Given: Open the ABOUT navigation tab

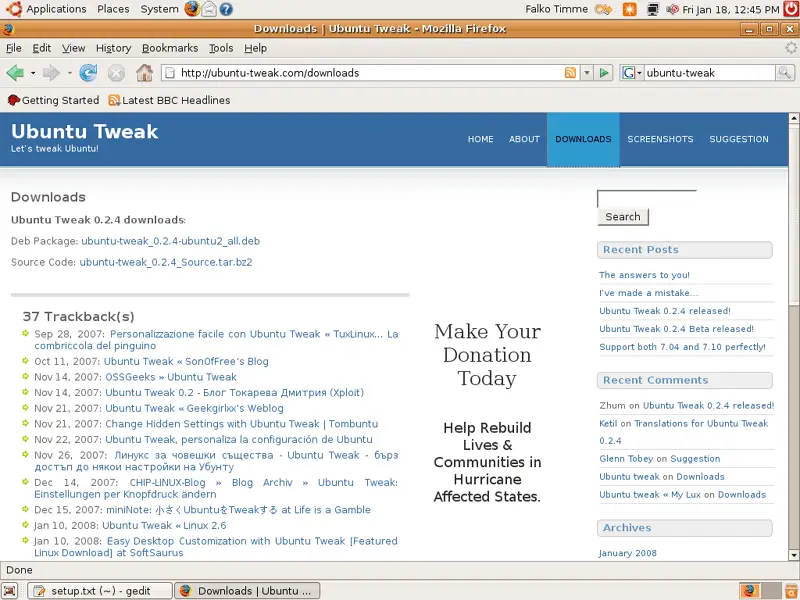Looking at the screenshot, I should 524,139.
